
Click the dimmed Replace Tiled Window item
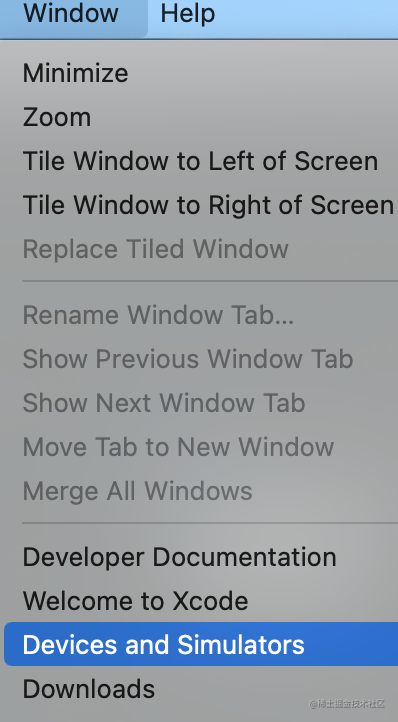(201, 249)
